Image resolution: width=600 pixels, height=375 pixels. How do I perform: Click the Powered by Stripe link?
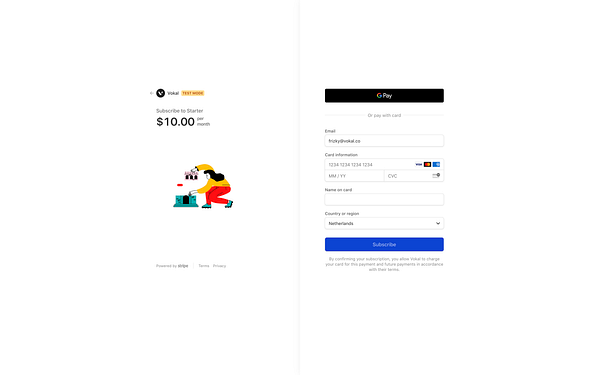click(x=172, y=266)
